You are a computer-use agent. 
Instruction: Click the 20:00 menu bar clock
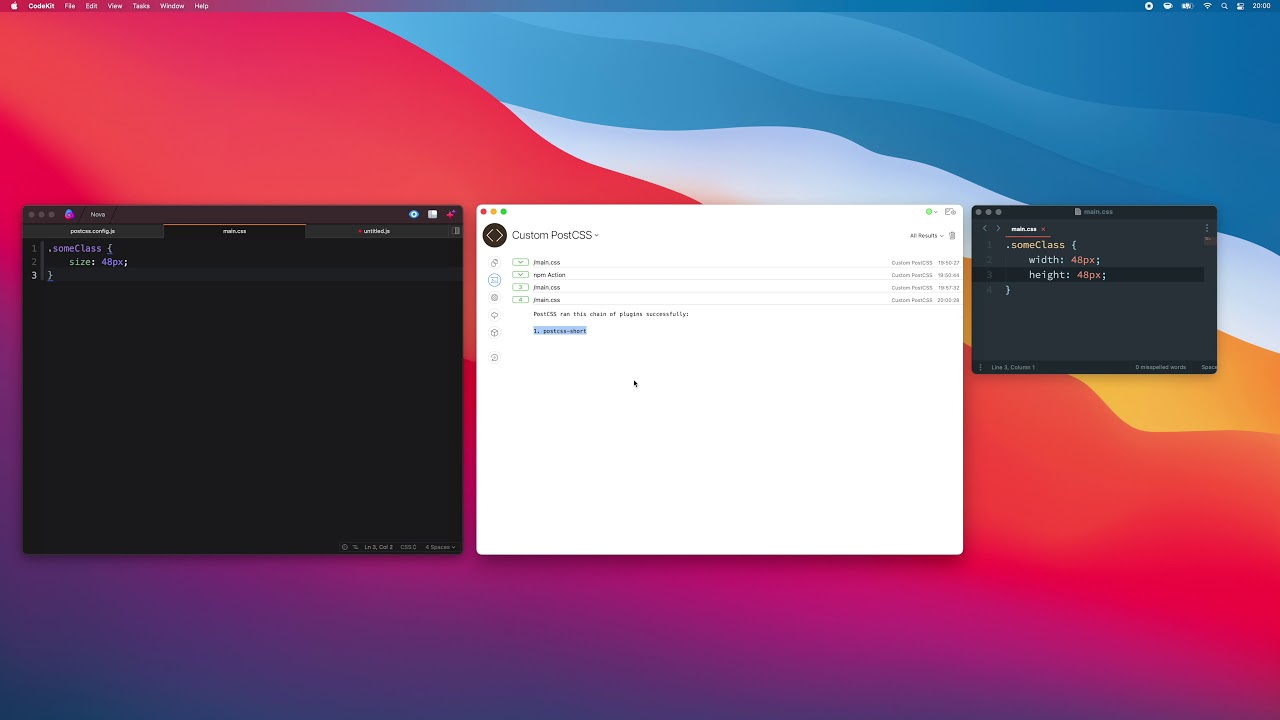point(1262,6)
